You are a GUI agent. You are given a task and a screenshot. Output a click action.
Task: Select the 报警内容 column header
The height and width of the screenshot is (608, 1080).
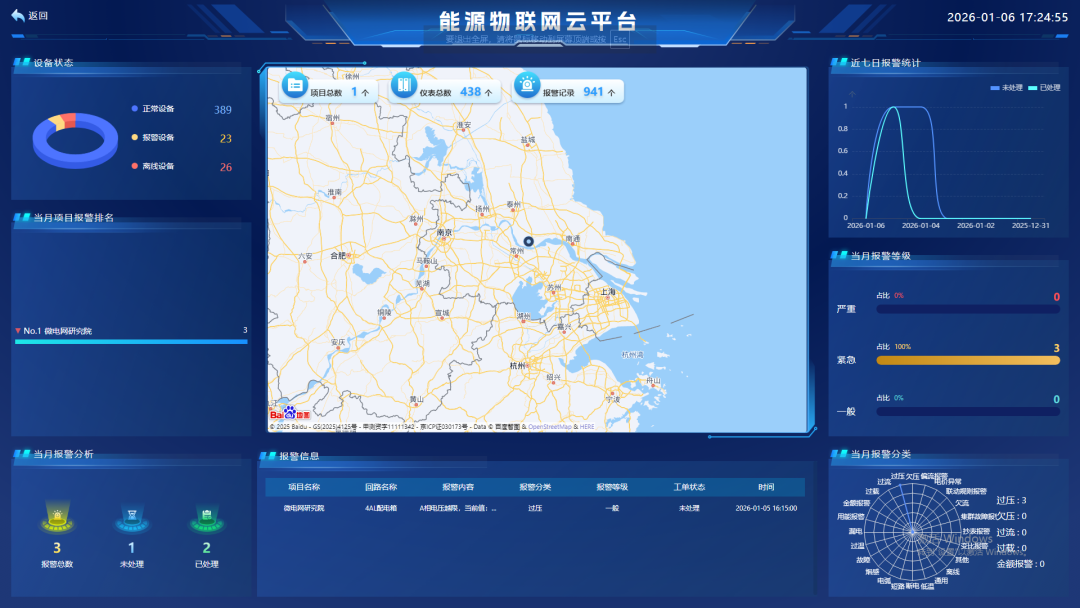click(458, 487)
